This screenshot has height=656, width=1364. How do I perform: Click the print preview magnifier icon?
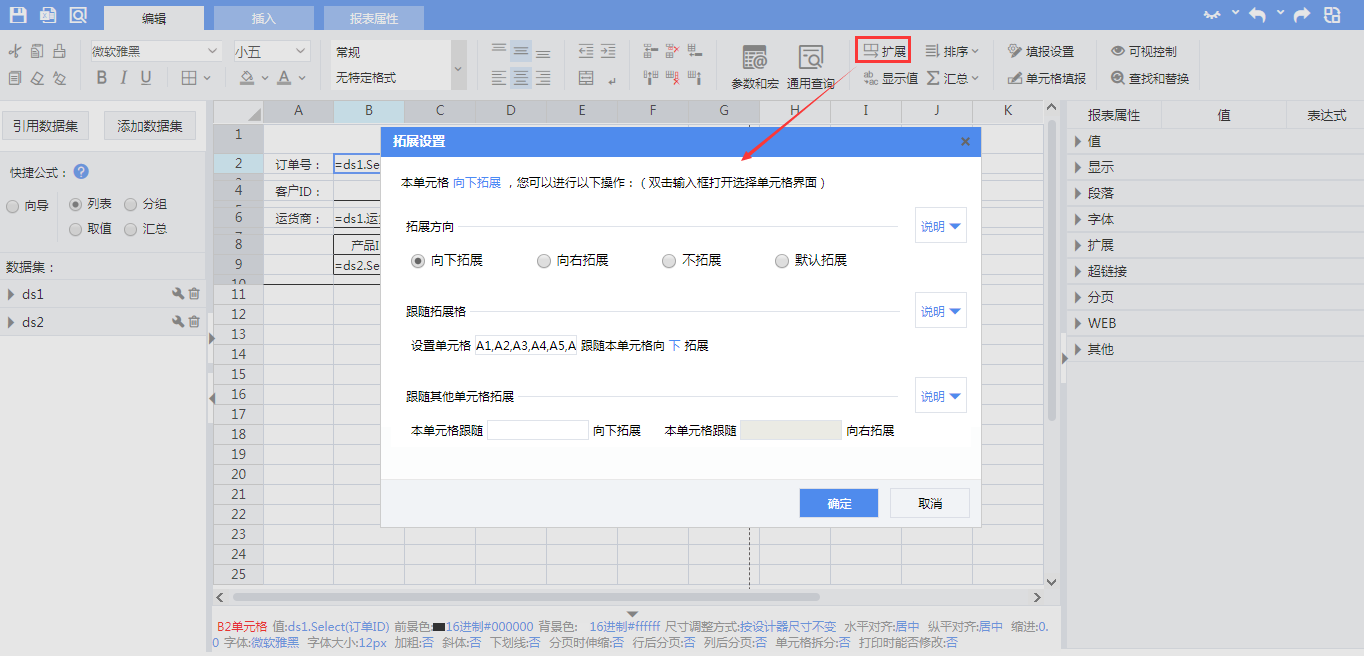(x=78, y=15)
